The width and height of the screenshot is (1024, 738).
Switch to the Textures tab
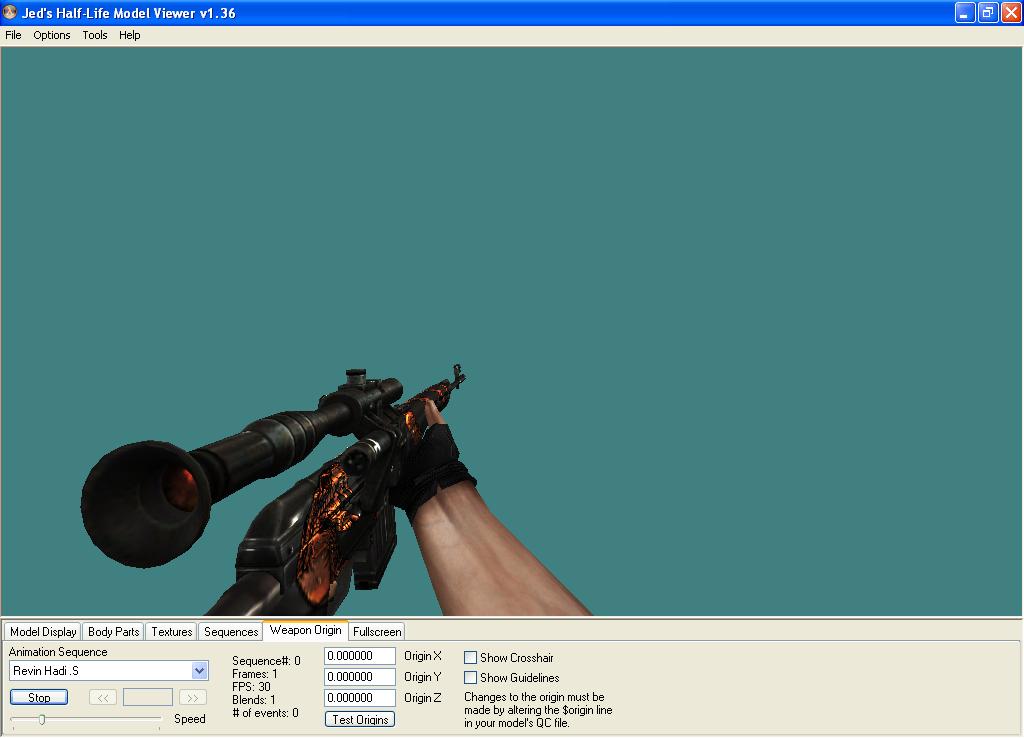(172, 632)
